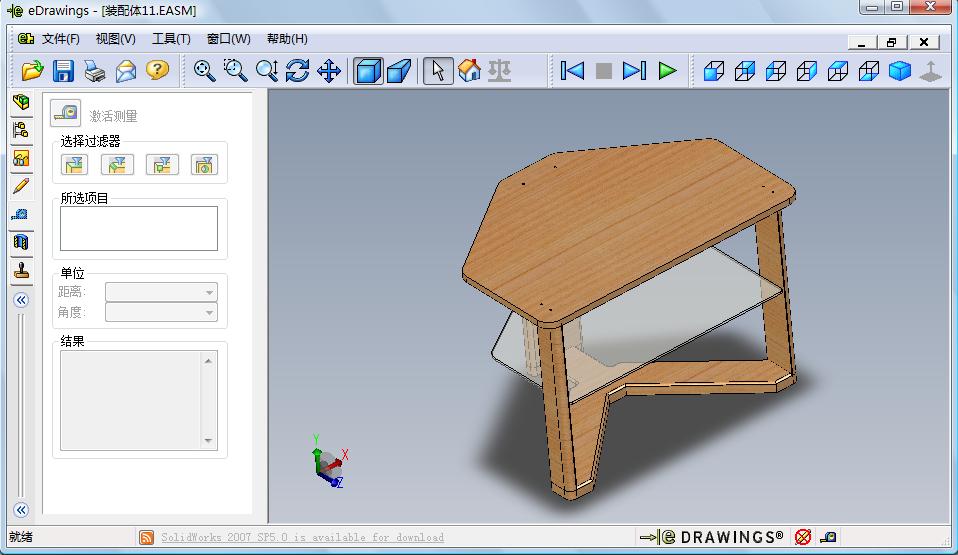
Task: Send the drawing via the envelope icon
Action: pyautogui.click(x=126, y=71)
